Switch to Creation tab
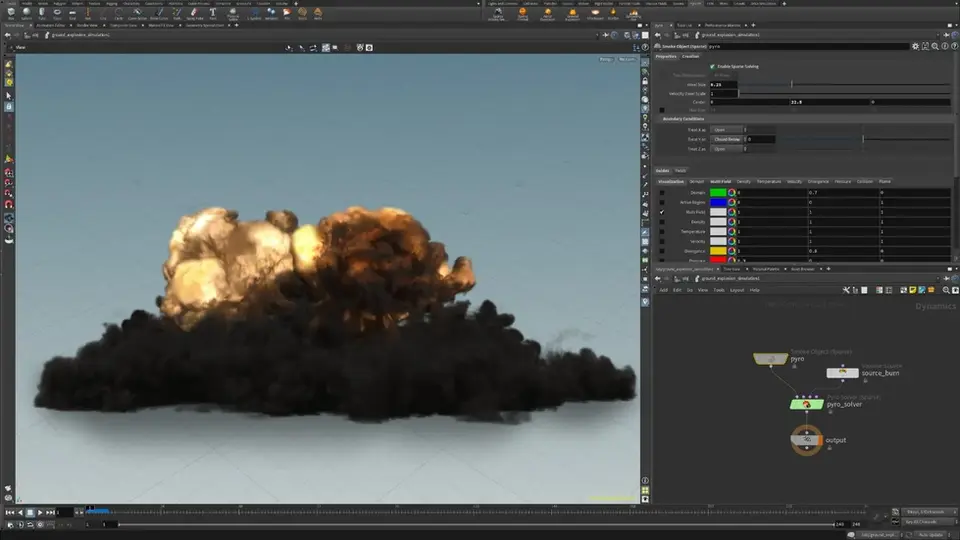 pos(690,56)
